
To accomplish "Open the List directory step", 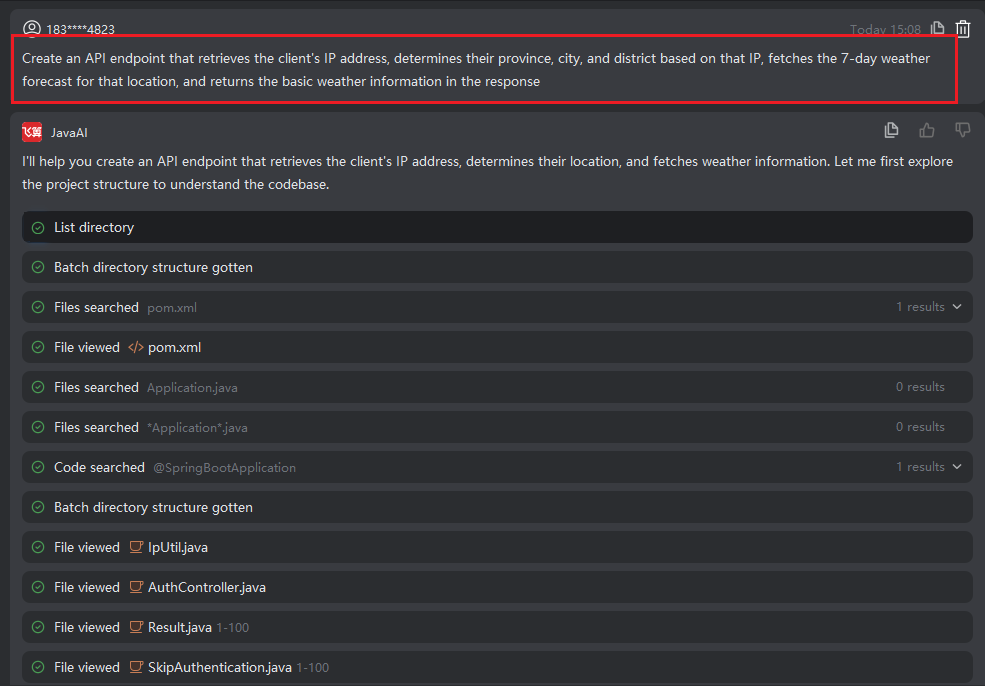I will (94, 227).
